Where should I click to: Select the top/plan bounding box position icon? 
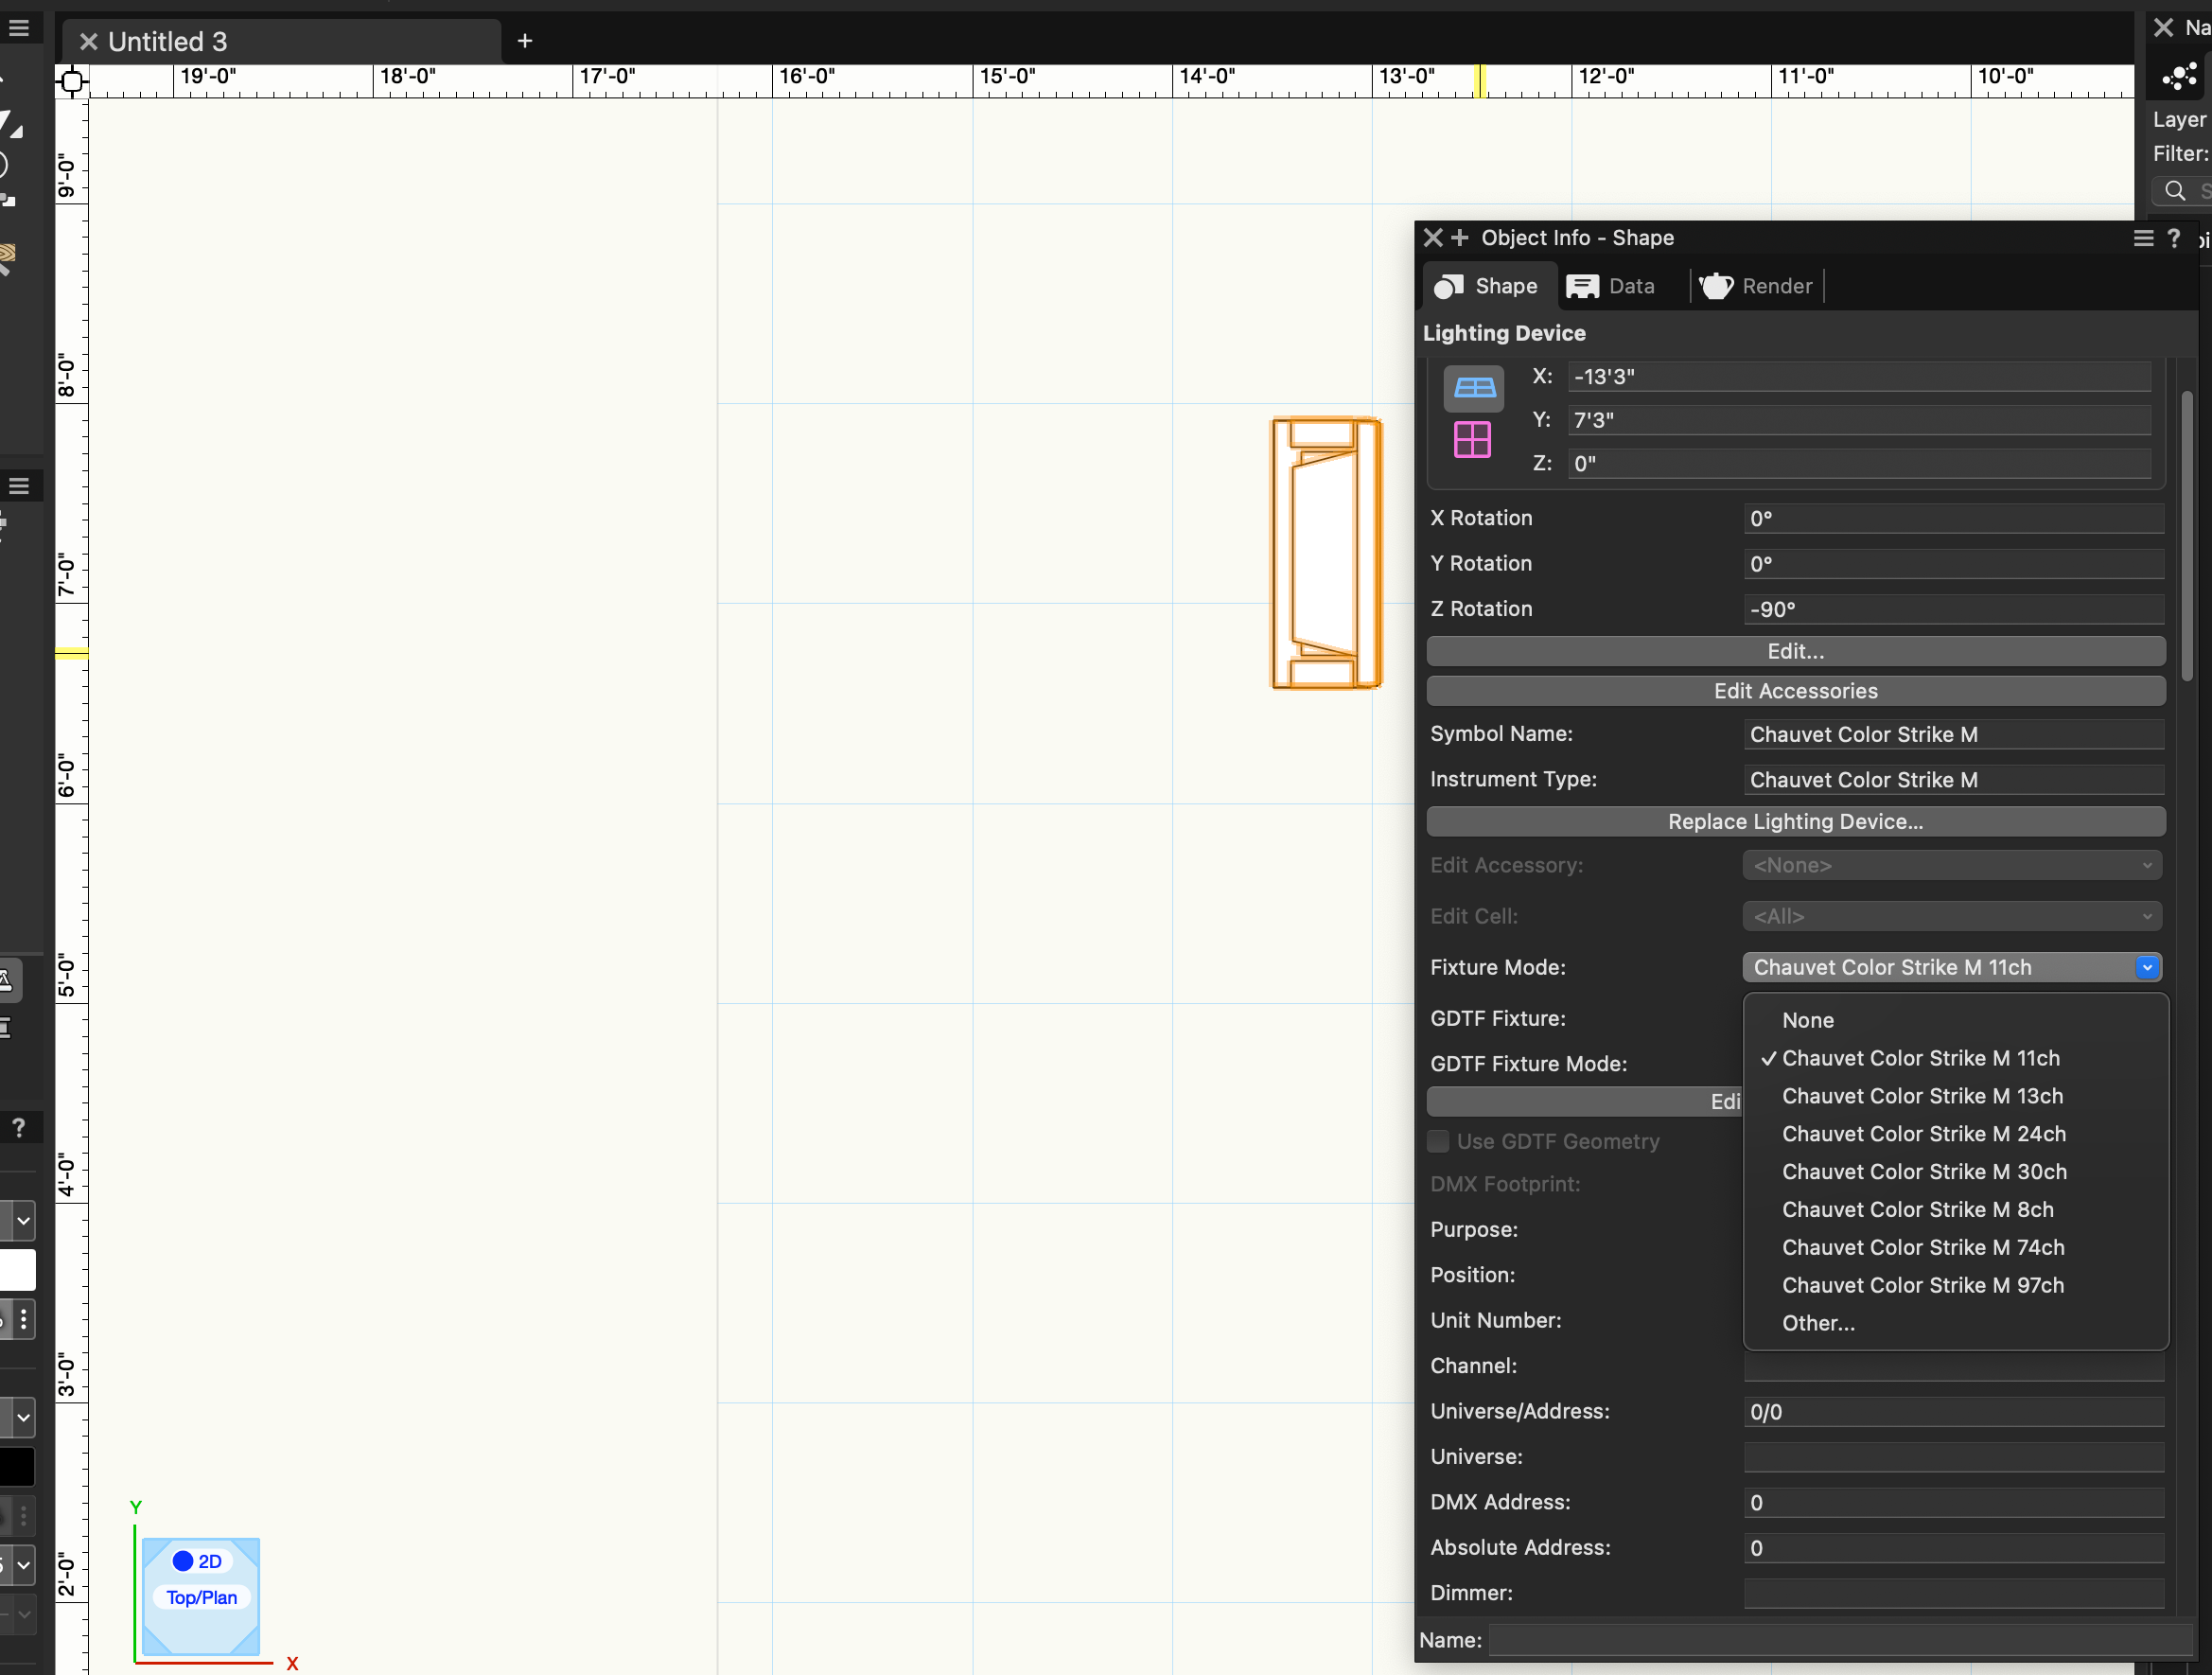1473,388
